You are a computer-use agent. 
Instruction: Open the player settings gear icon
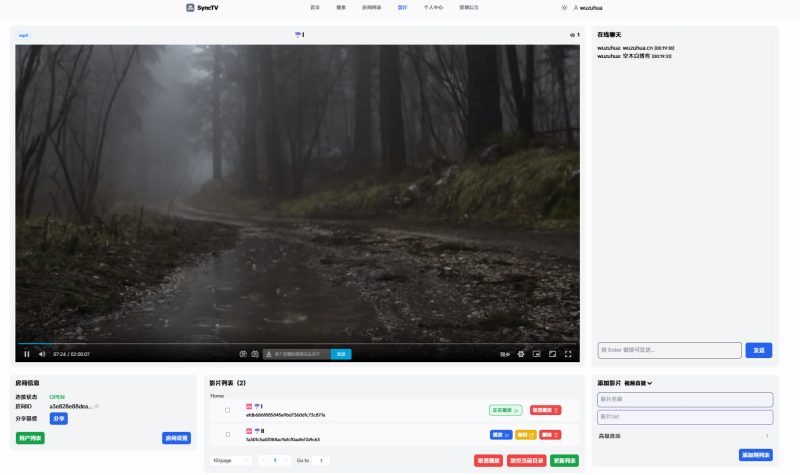[521, 354]
